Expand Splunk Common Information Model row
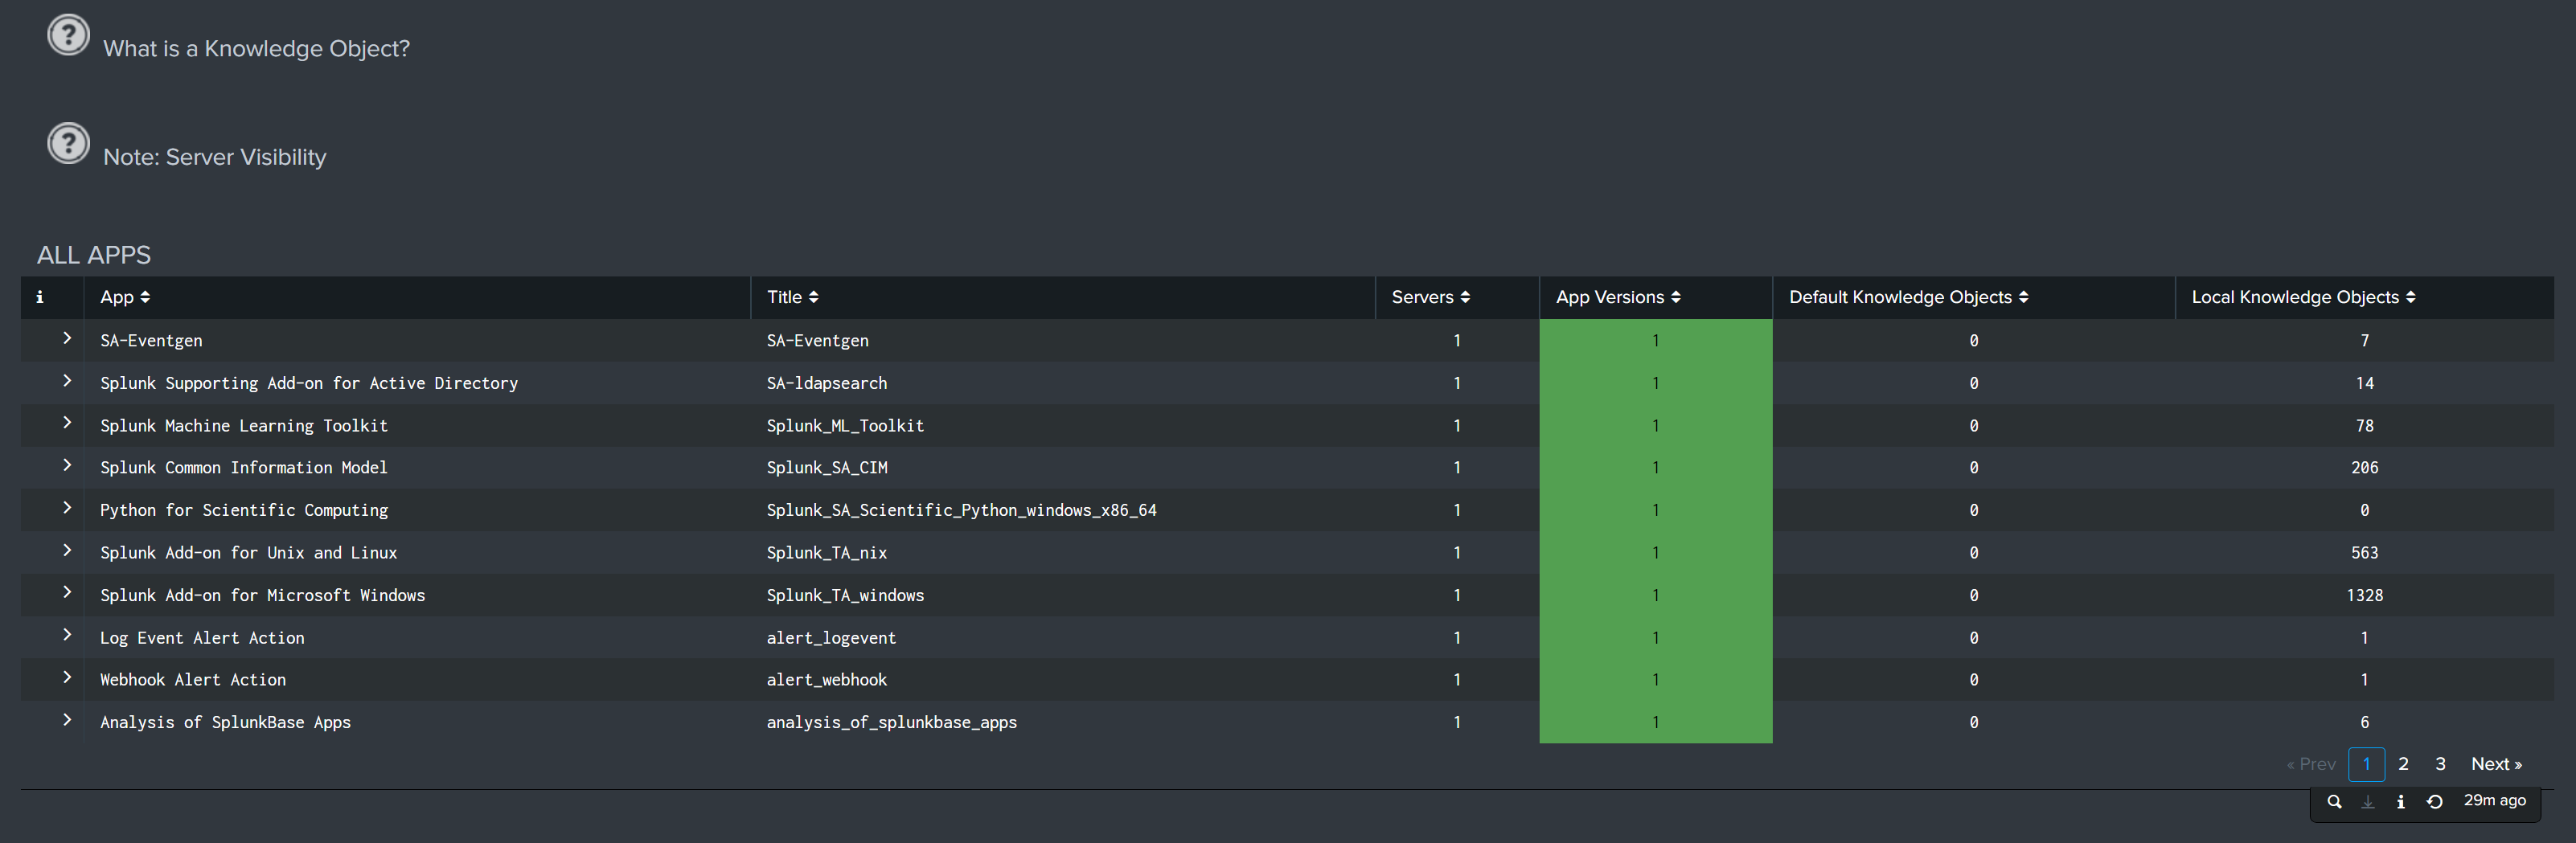This screenshot has height=843, width=2576. point(67,465)
